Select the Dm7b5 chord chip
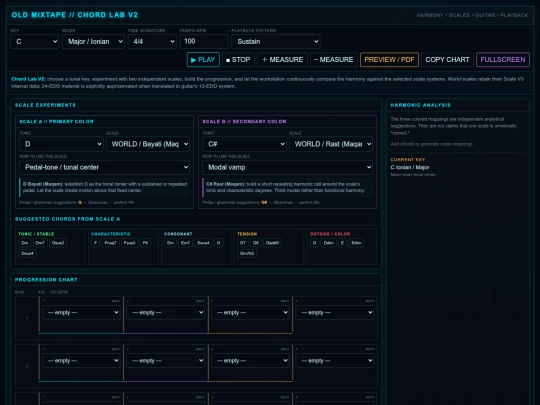The image size is (540, 405). point(247,253)
